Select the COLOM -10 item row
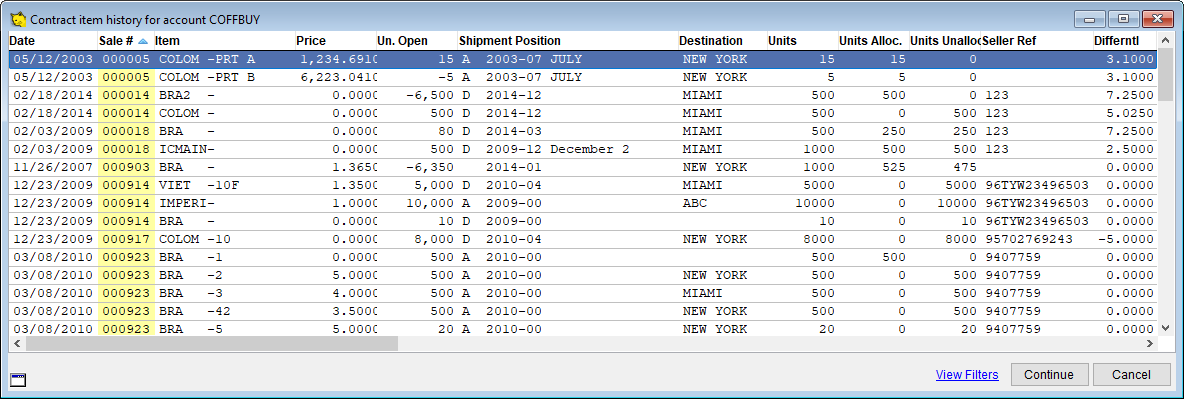This screenshot has width=1184, height=399. pos(582,240)
